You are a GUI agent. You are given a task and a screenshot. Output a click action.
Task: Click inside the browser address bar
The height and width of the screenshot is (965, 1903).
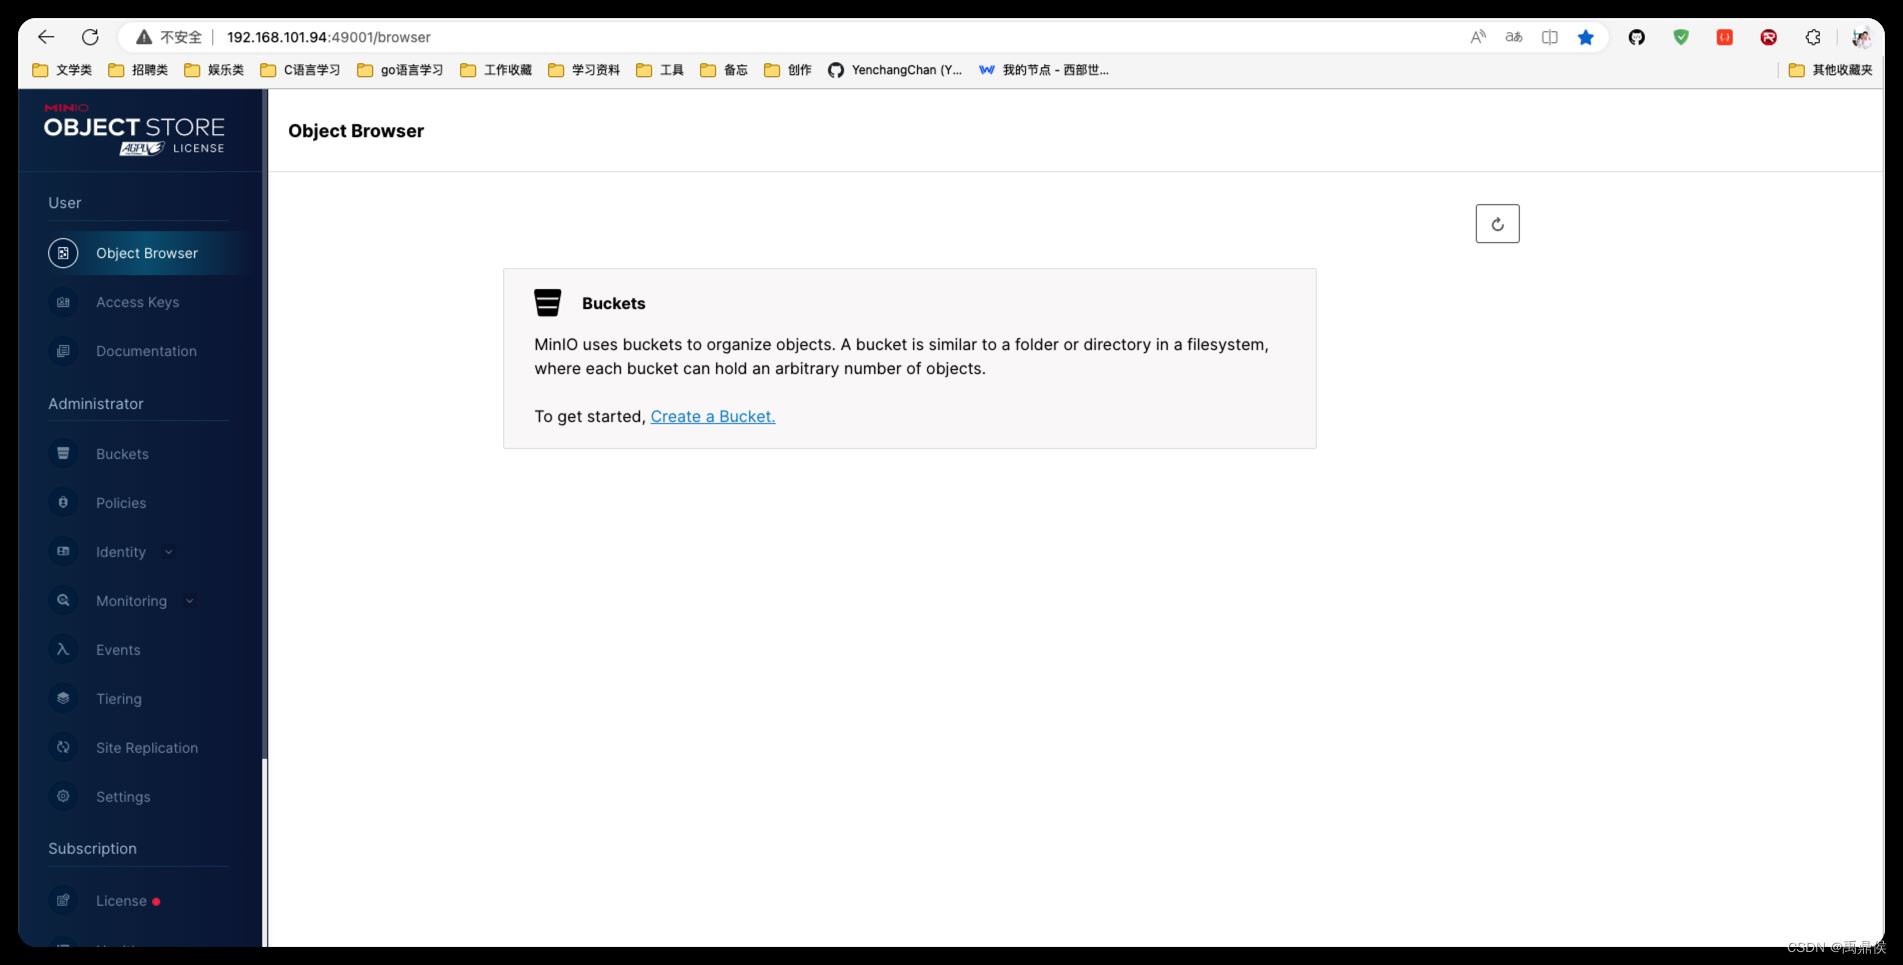tap(700, 37)
